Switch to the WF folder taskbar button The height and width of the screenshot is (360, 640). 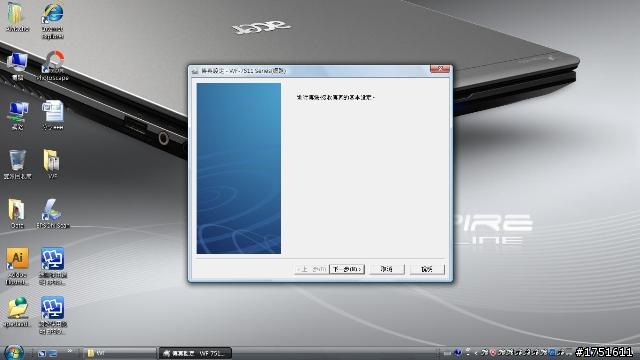point(120,353)
